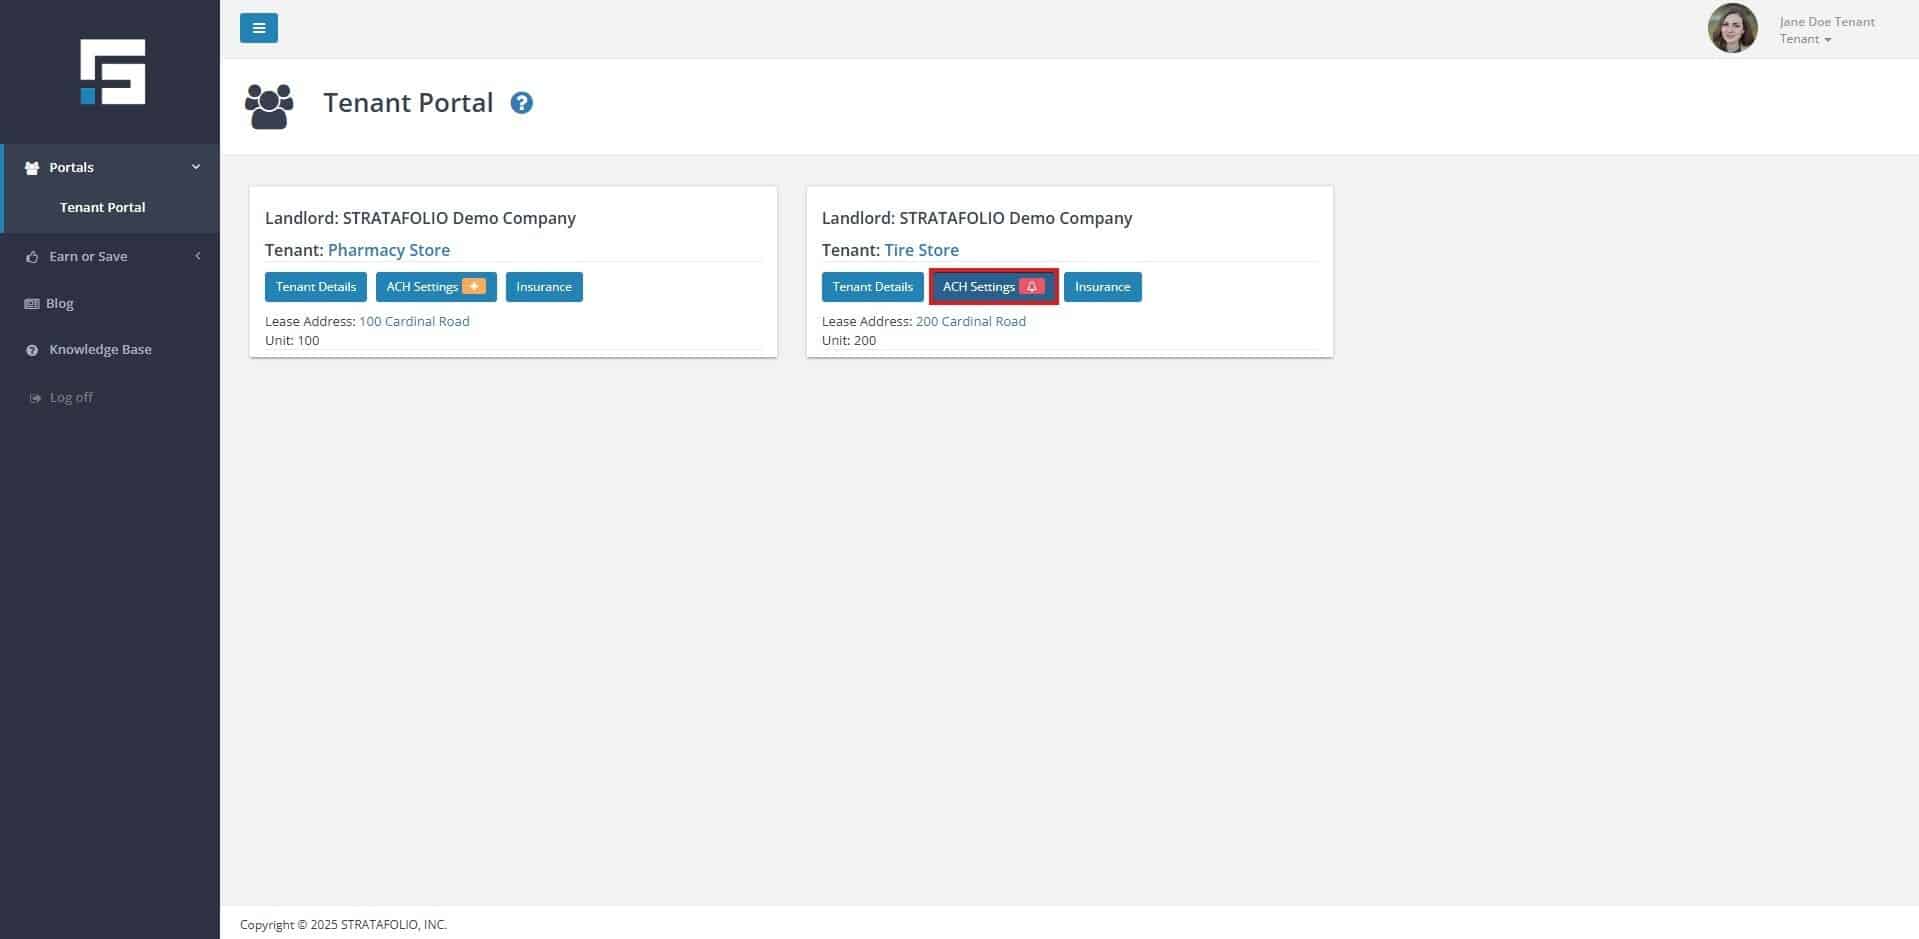
Task: Click the hamburger menu toggle button
Action: tap(258, 28)
